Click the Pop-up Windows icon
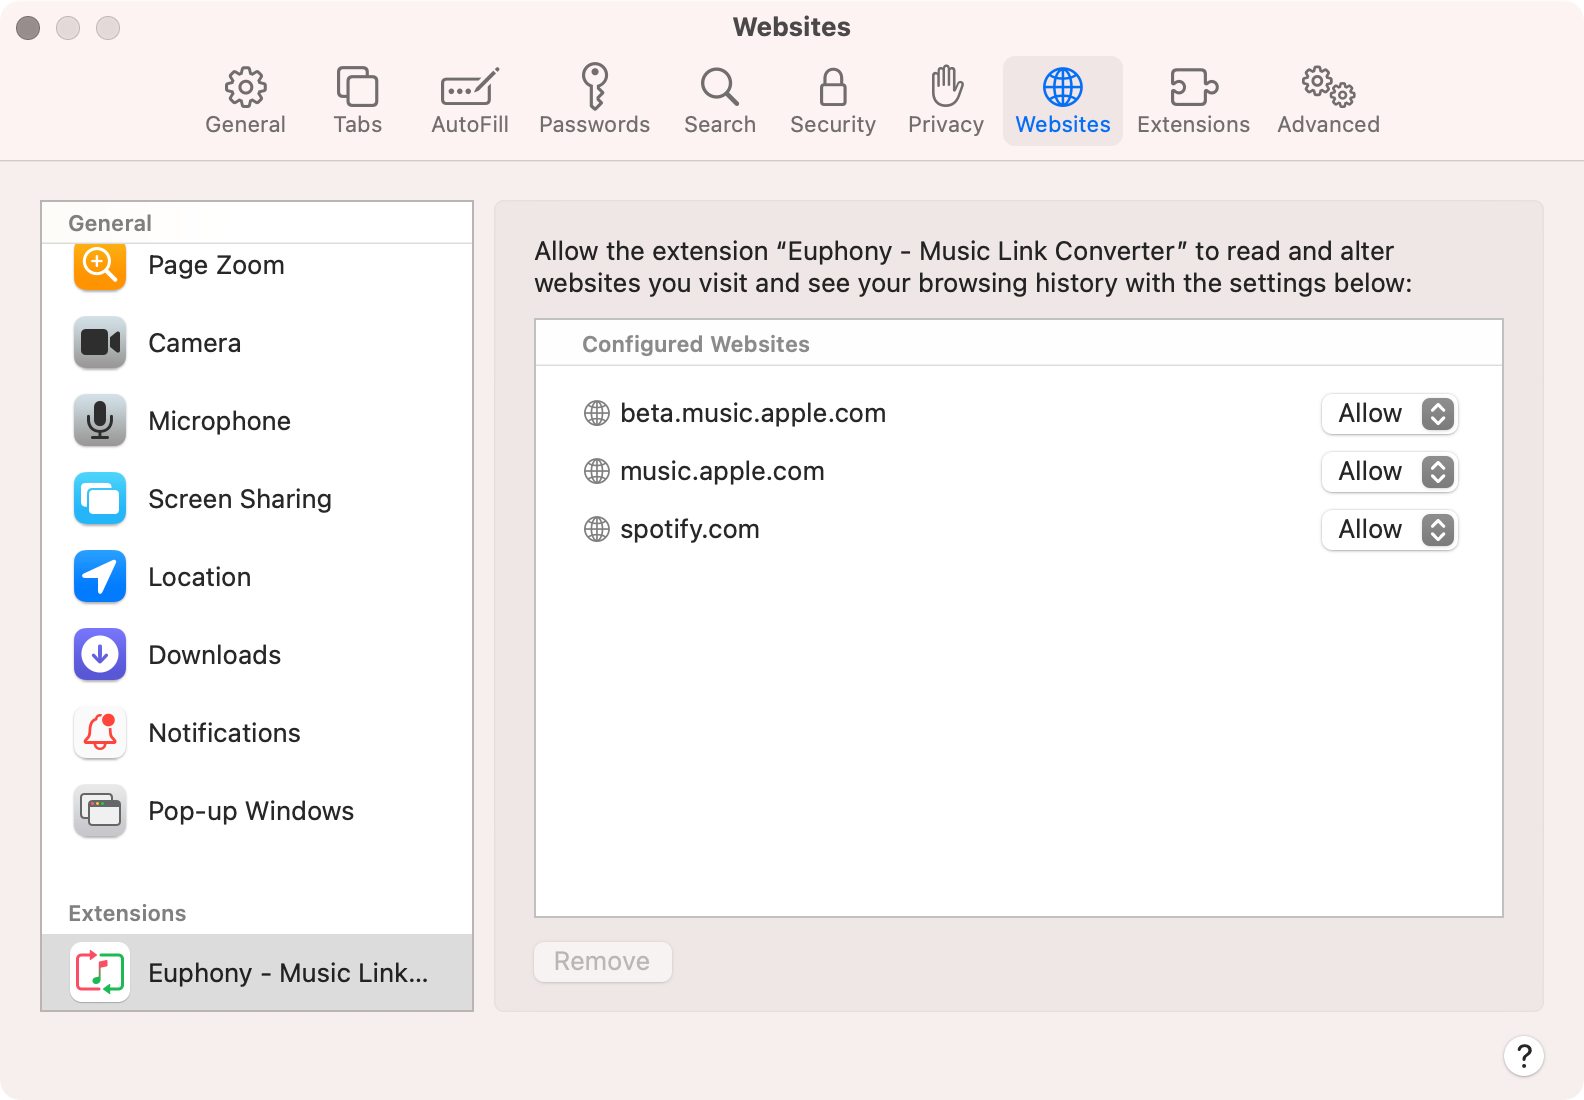The height and width of the screenshot is (1100, 1584). pos(100,811)
